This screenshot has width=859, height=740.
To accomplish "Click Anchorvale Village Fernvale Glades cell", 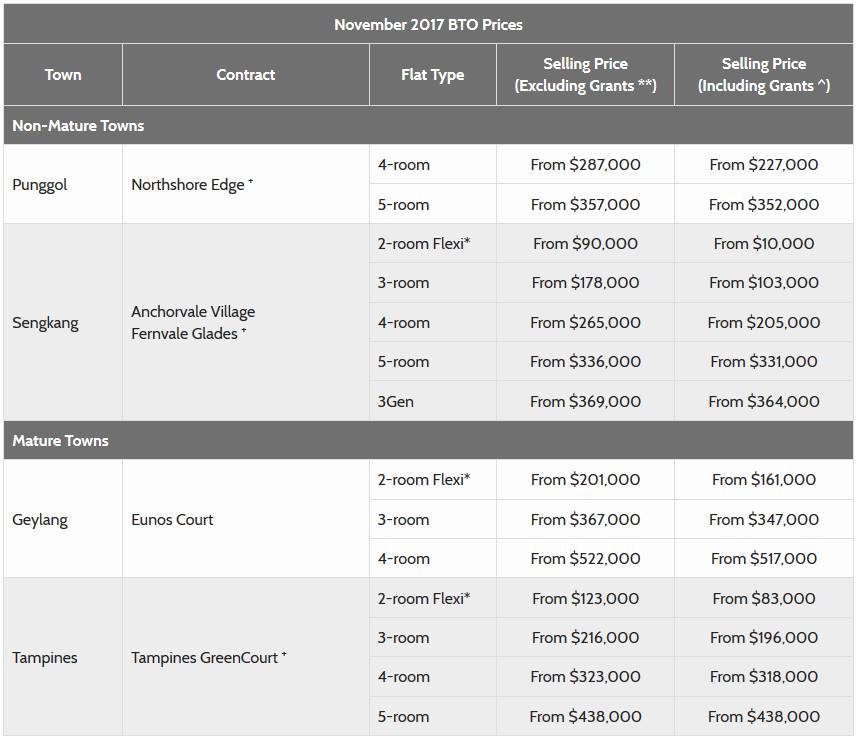I will coord(193,323).
